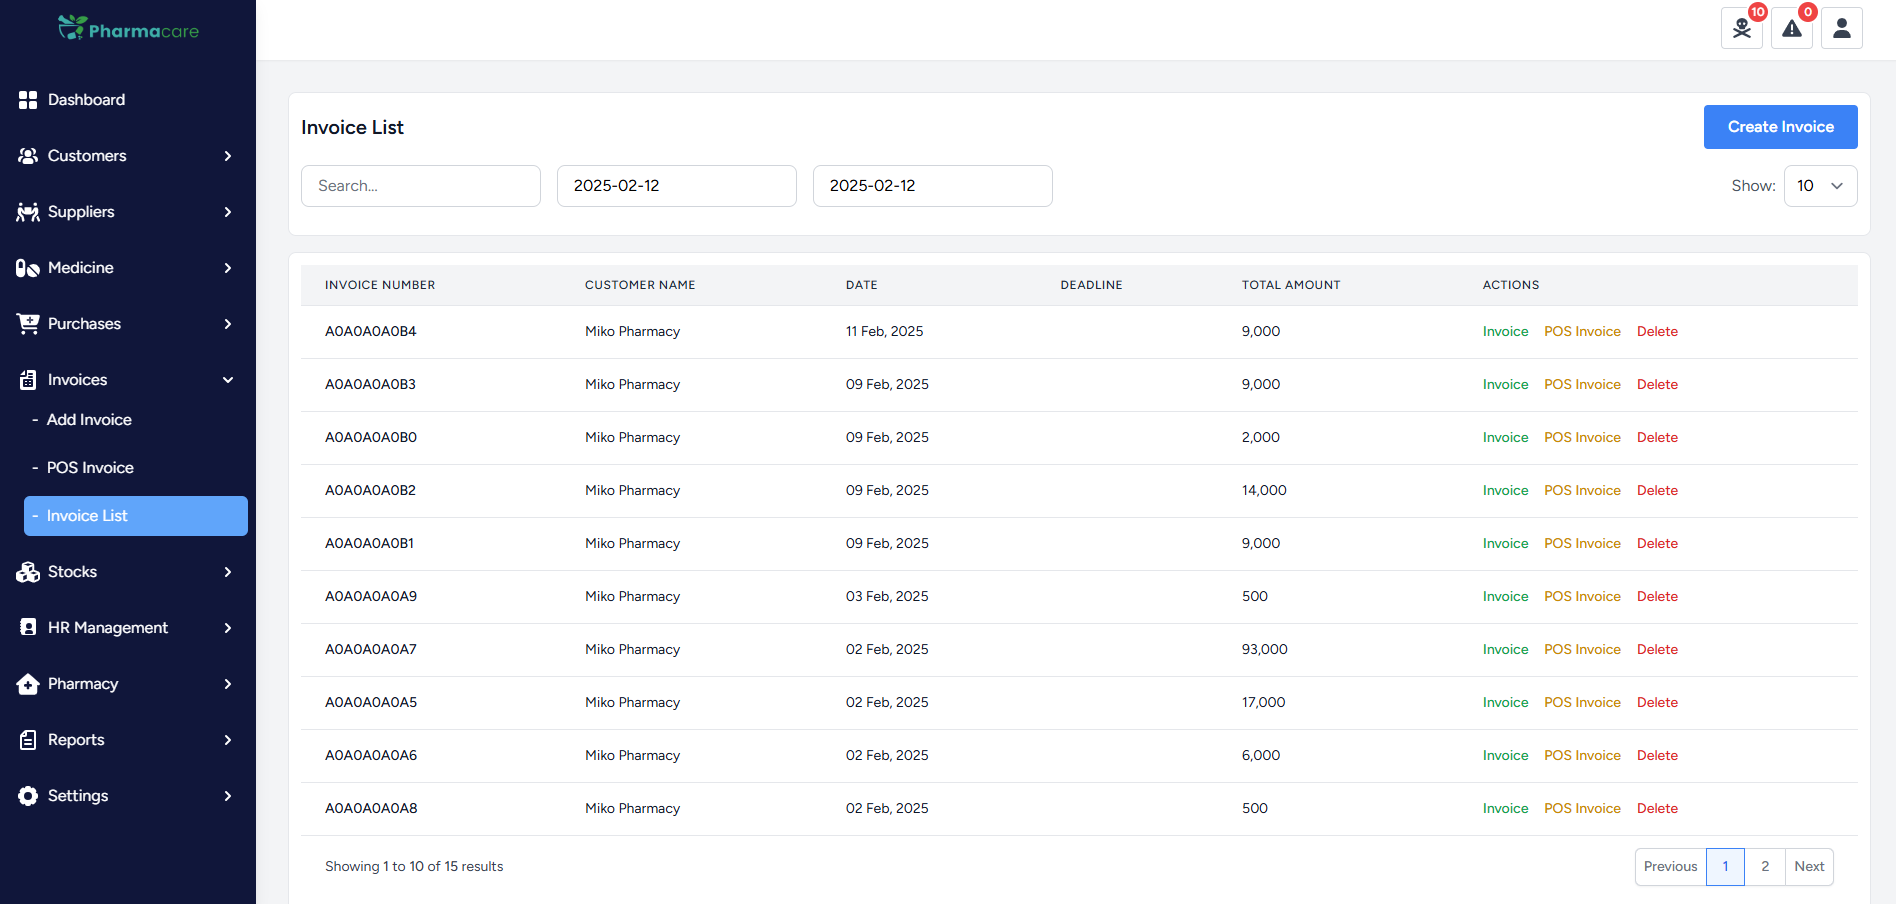Click the Settings gear icon

(x=28, y=796)
